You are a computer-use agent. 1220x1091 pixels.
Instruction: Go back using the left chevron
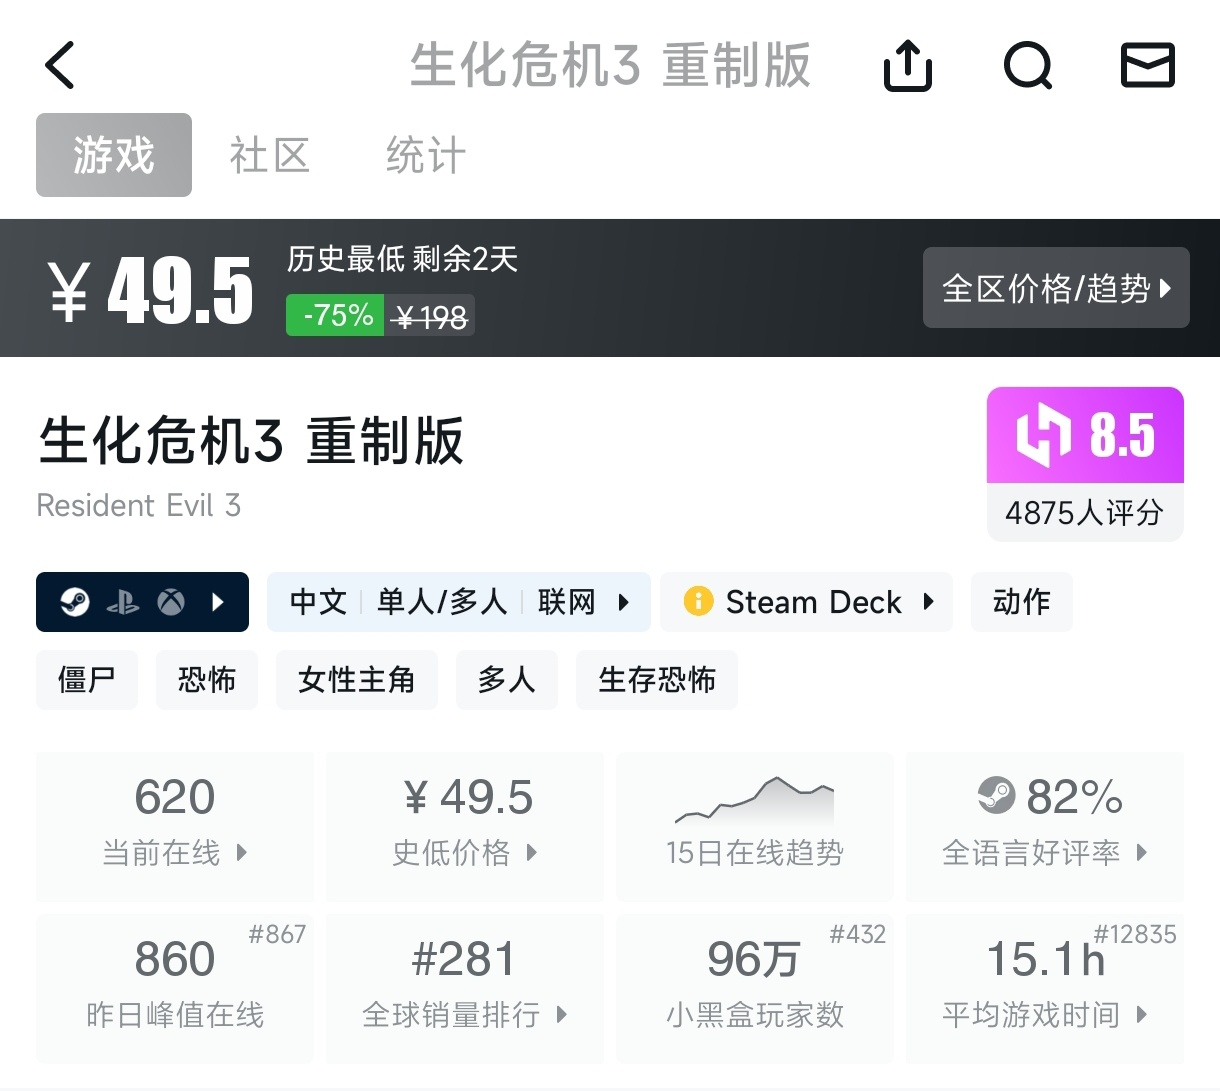(60, 66)
